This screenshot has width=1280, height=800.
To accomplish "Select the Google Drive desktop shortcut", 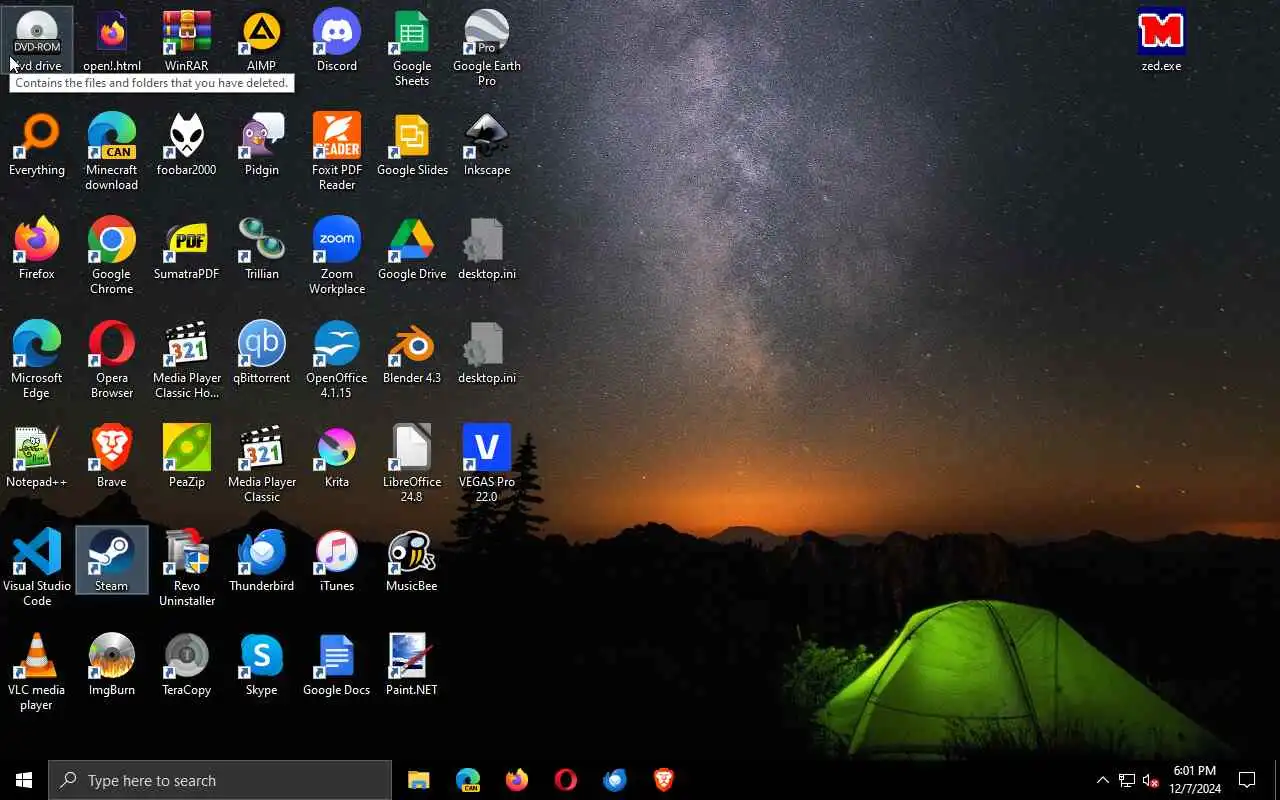I will pos(412,249).
